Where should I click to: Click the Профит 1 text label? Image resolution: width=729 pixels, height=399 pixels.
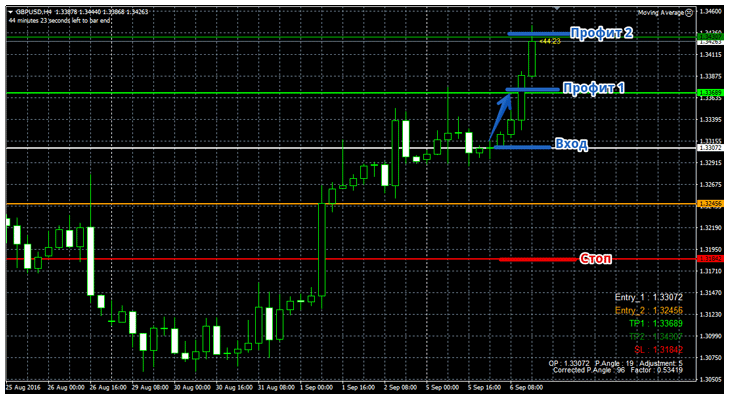coord(593,88)
